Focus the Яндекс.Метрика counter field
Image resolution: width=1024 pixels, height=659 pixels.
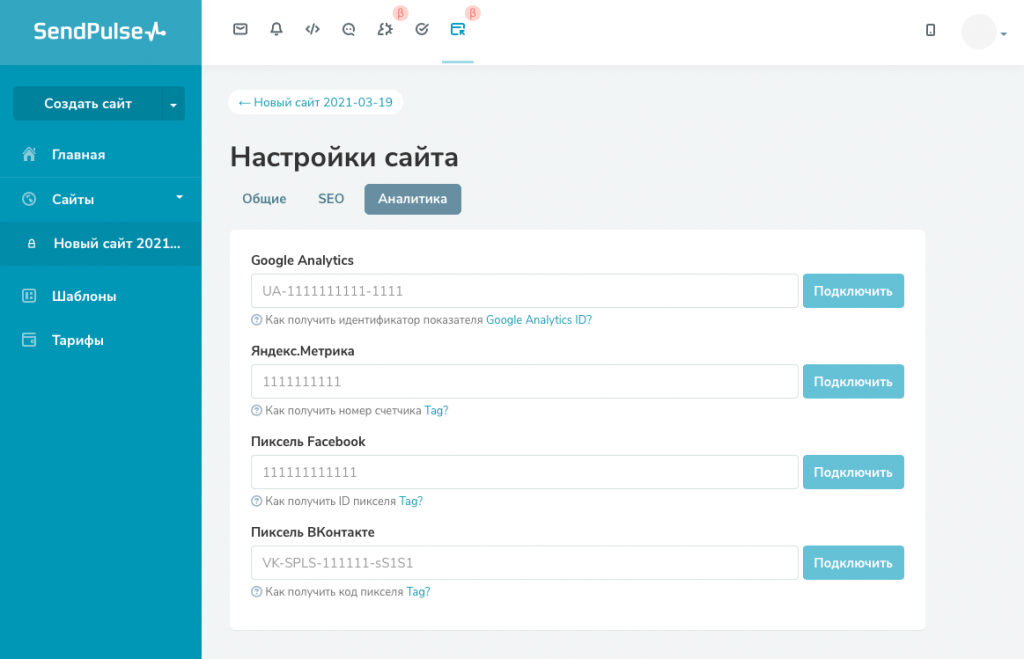[x=524, y=381]
